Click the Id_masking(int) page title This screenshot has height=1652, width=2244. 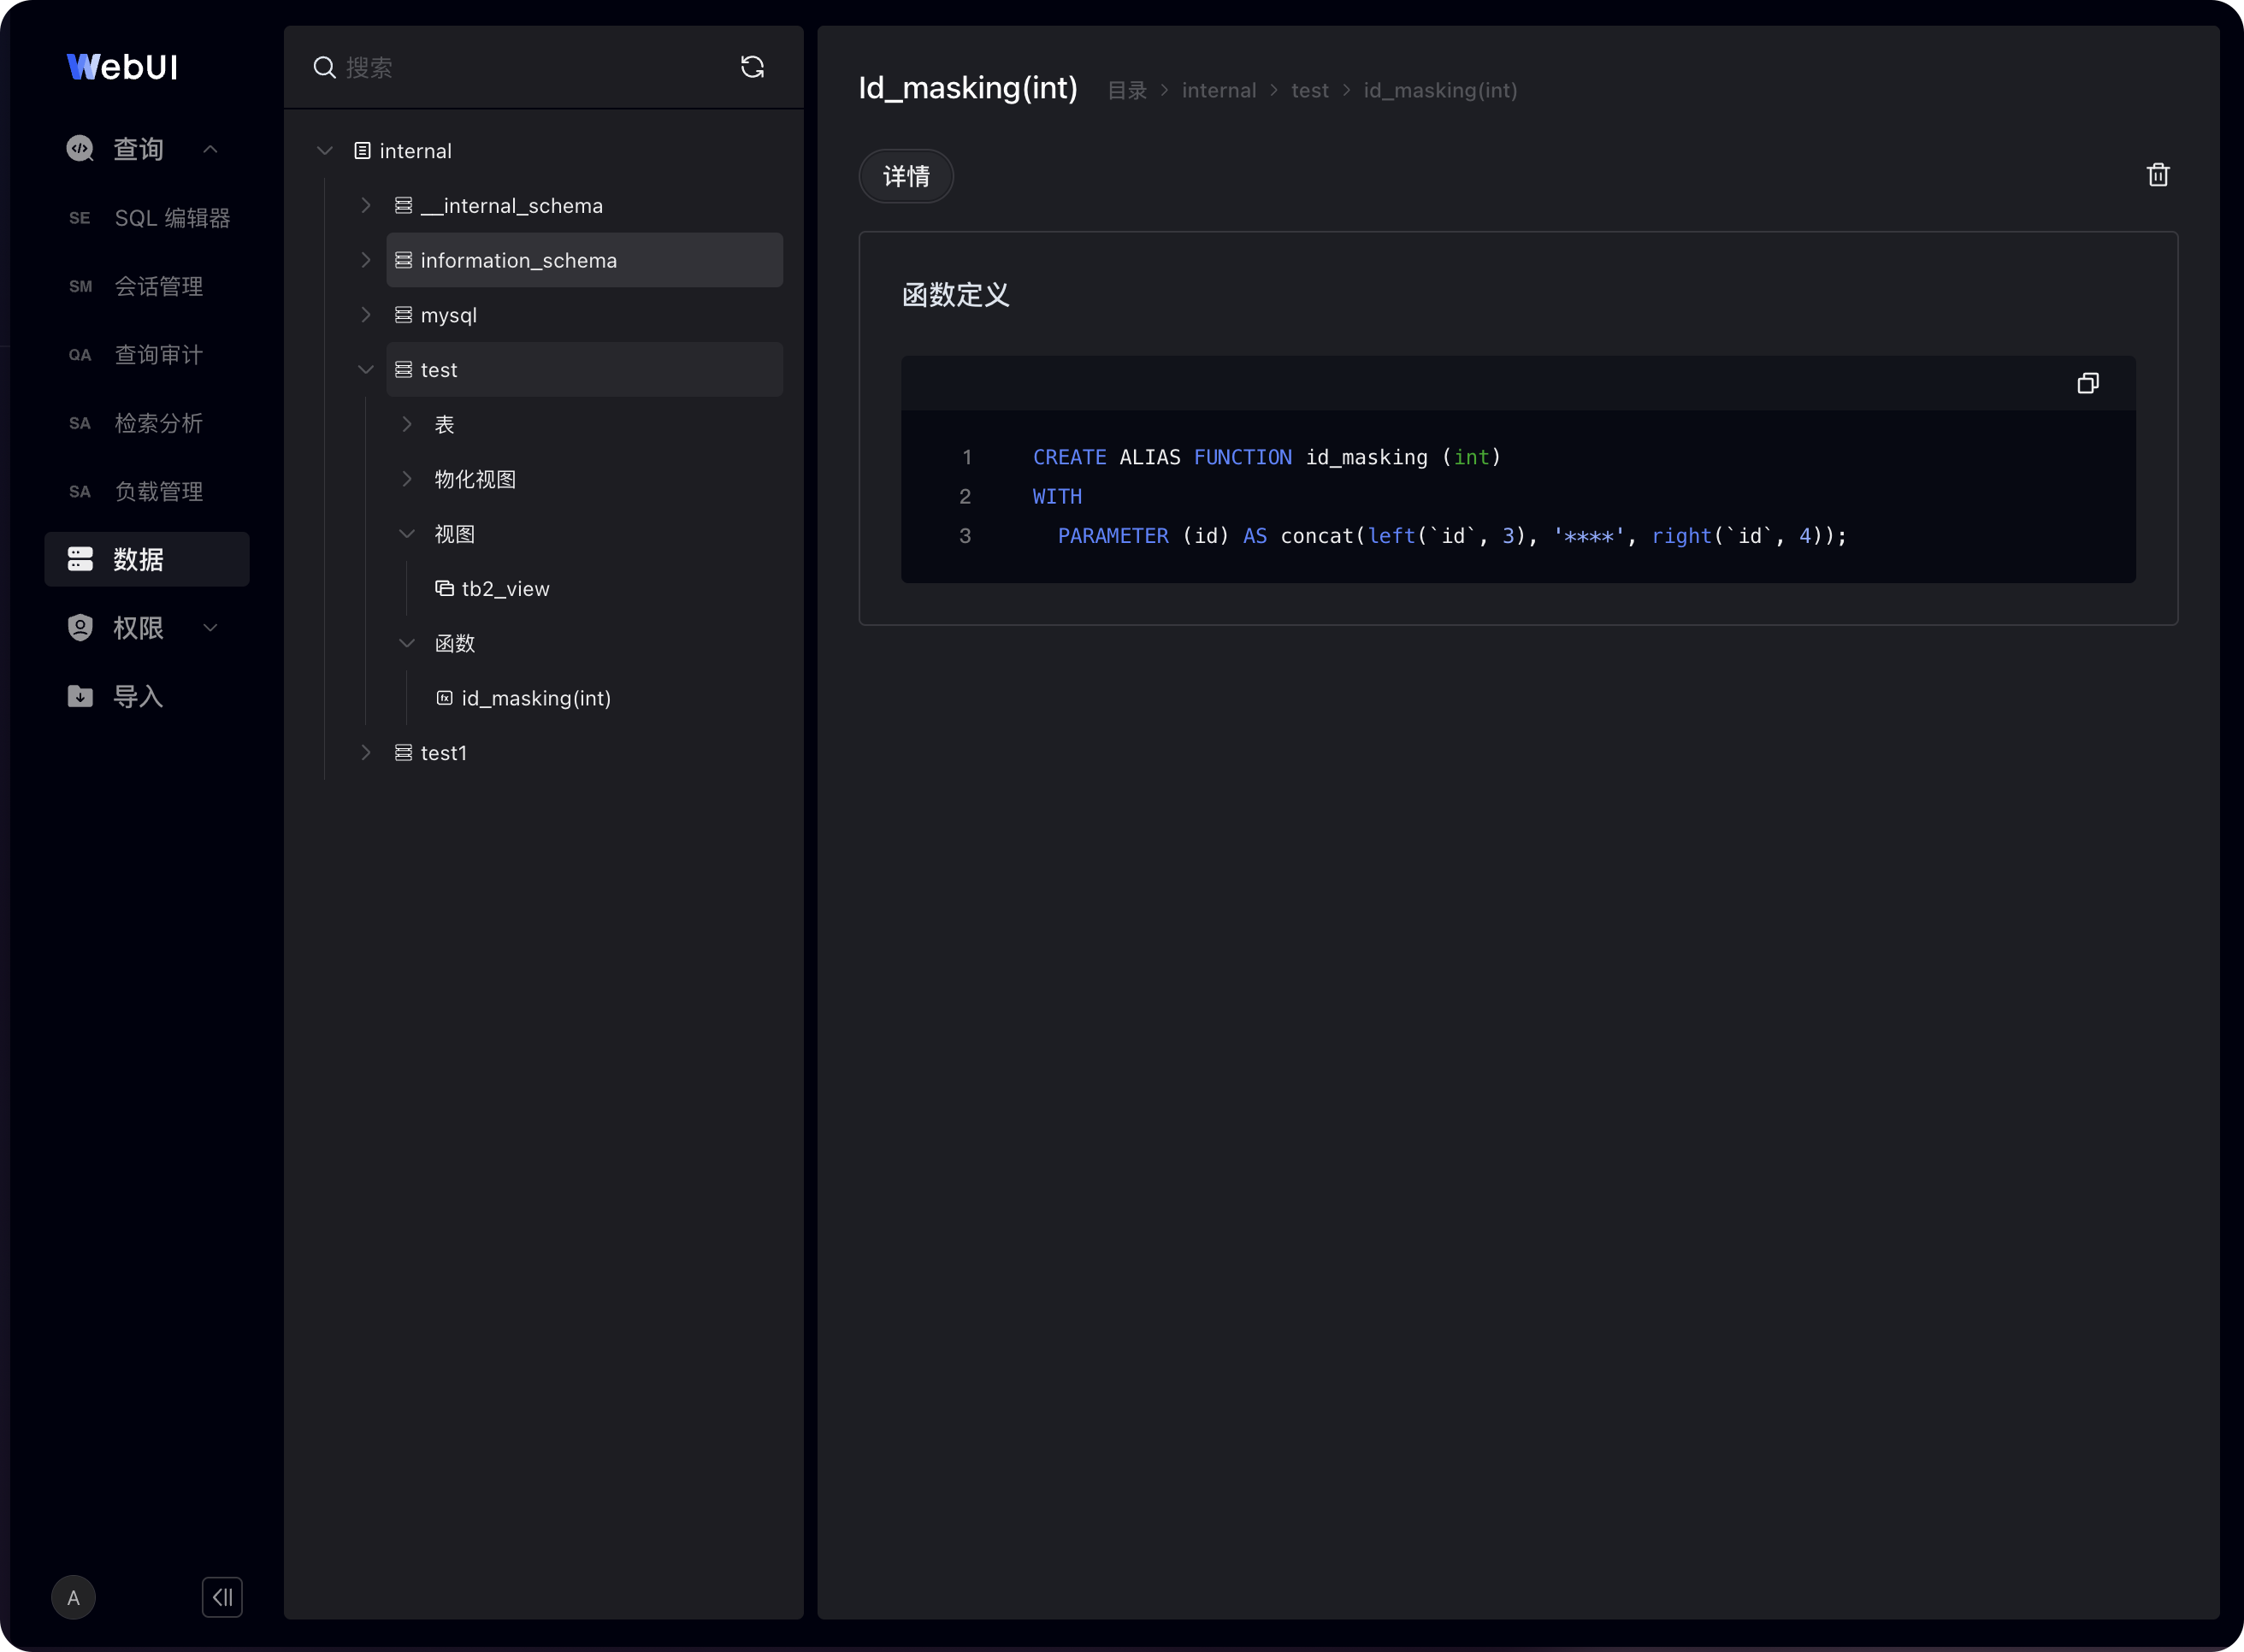968,88
